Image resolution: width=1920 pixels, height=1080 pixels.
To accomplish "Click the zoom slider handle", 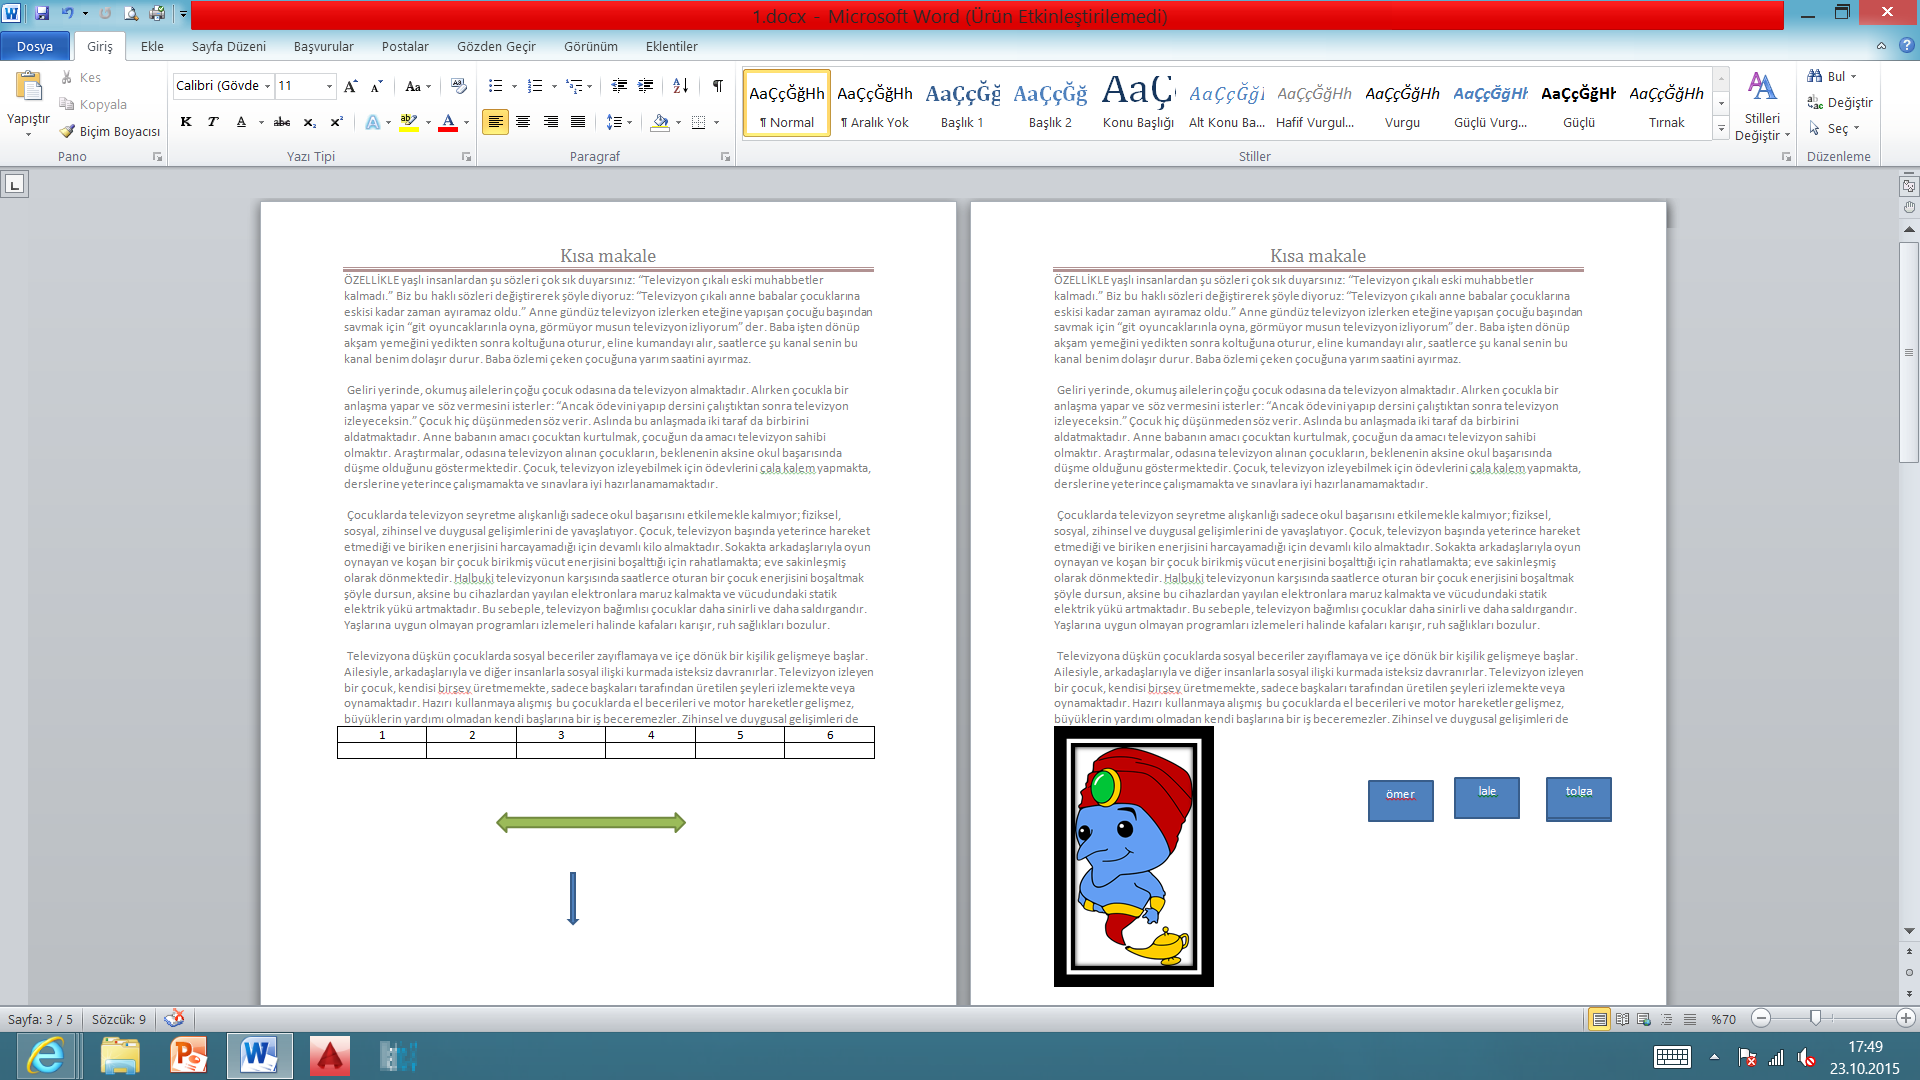I will click(x=1815, y=1018).
